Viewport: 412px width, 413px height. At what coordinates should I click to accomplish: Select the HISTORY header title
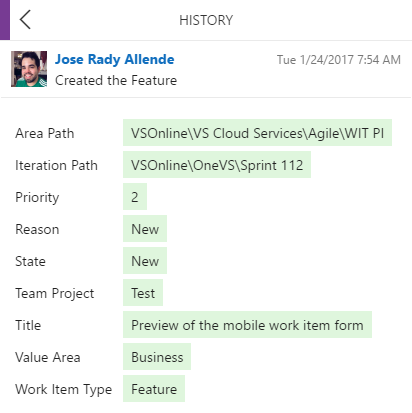206,20
